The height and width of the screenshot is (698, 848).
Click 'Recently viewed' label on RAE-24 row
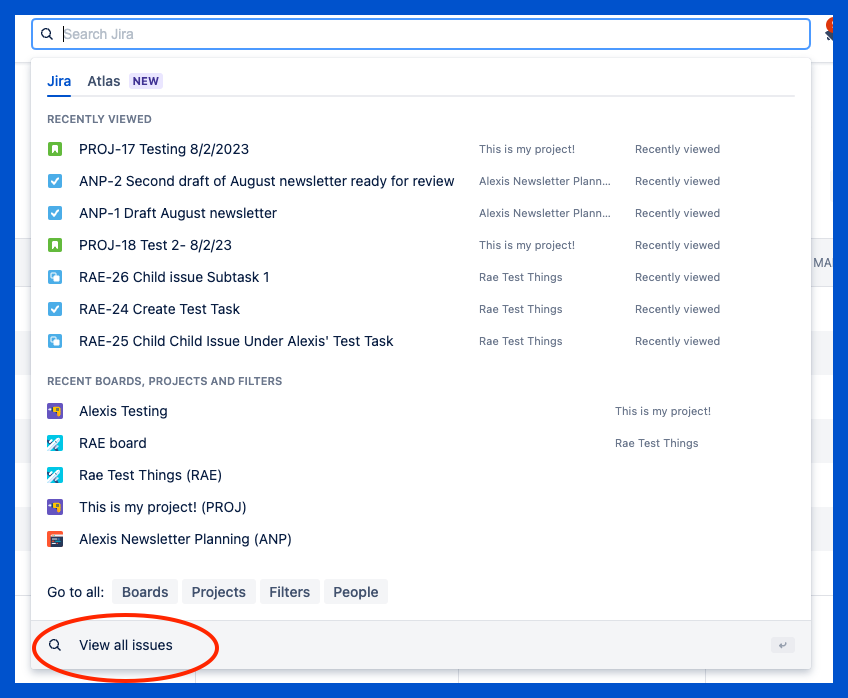[677, 309]
